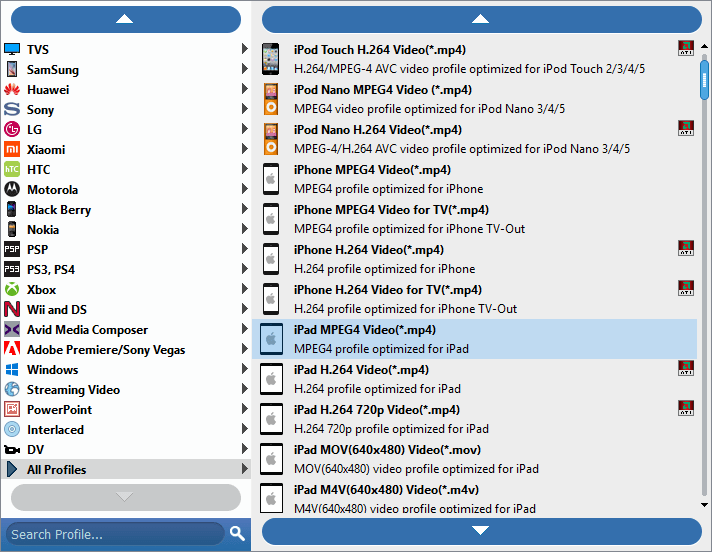Click the PSP logo icon
Image resolution: width=712 pixels, height=552 pixels.
coord(12,249)
